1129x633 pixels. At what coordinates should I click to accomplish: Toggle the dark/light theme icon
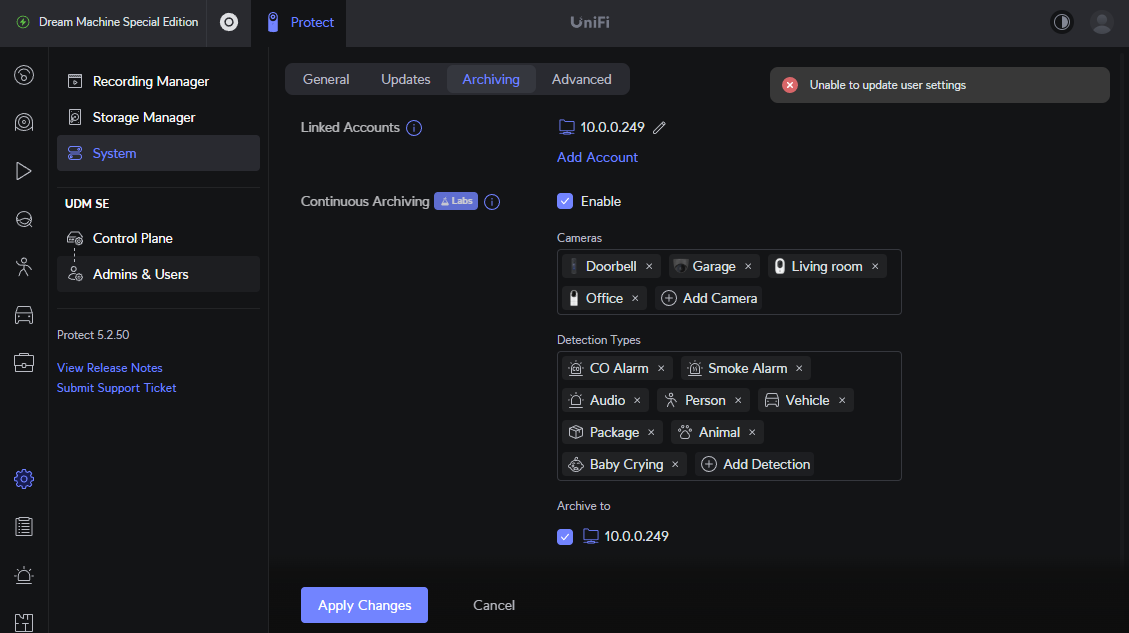1062,22
